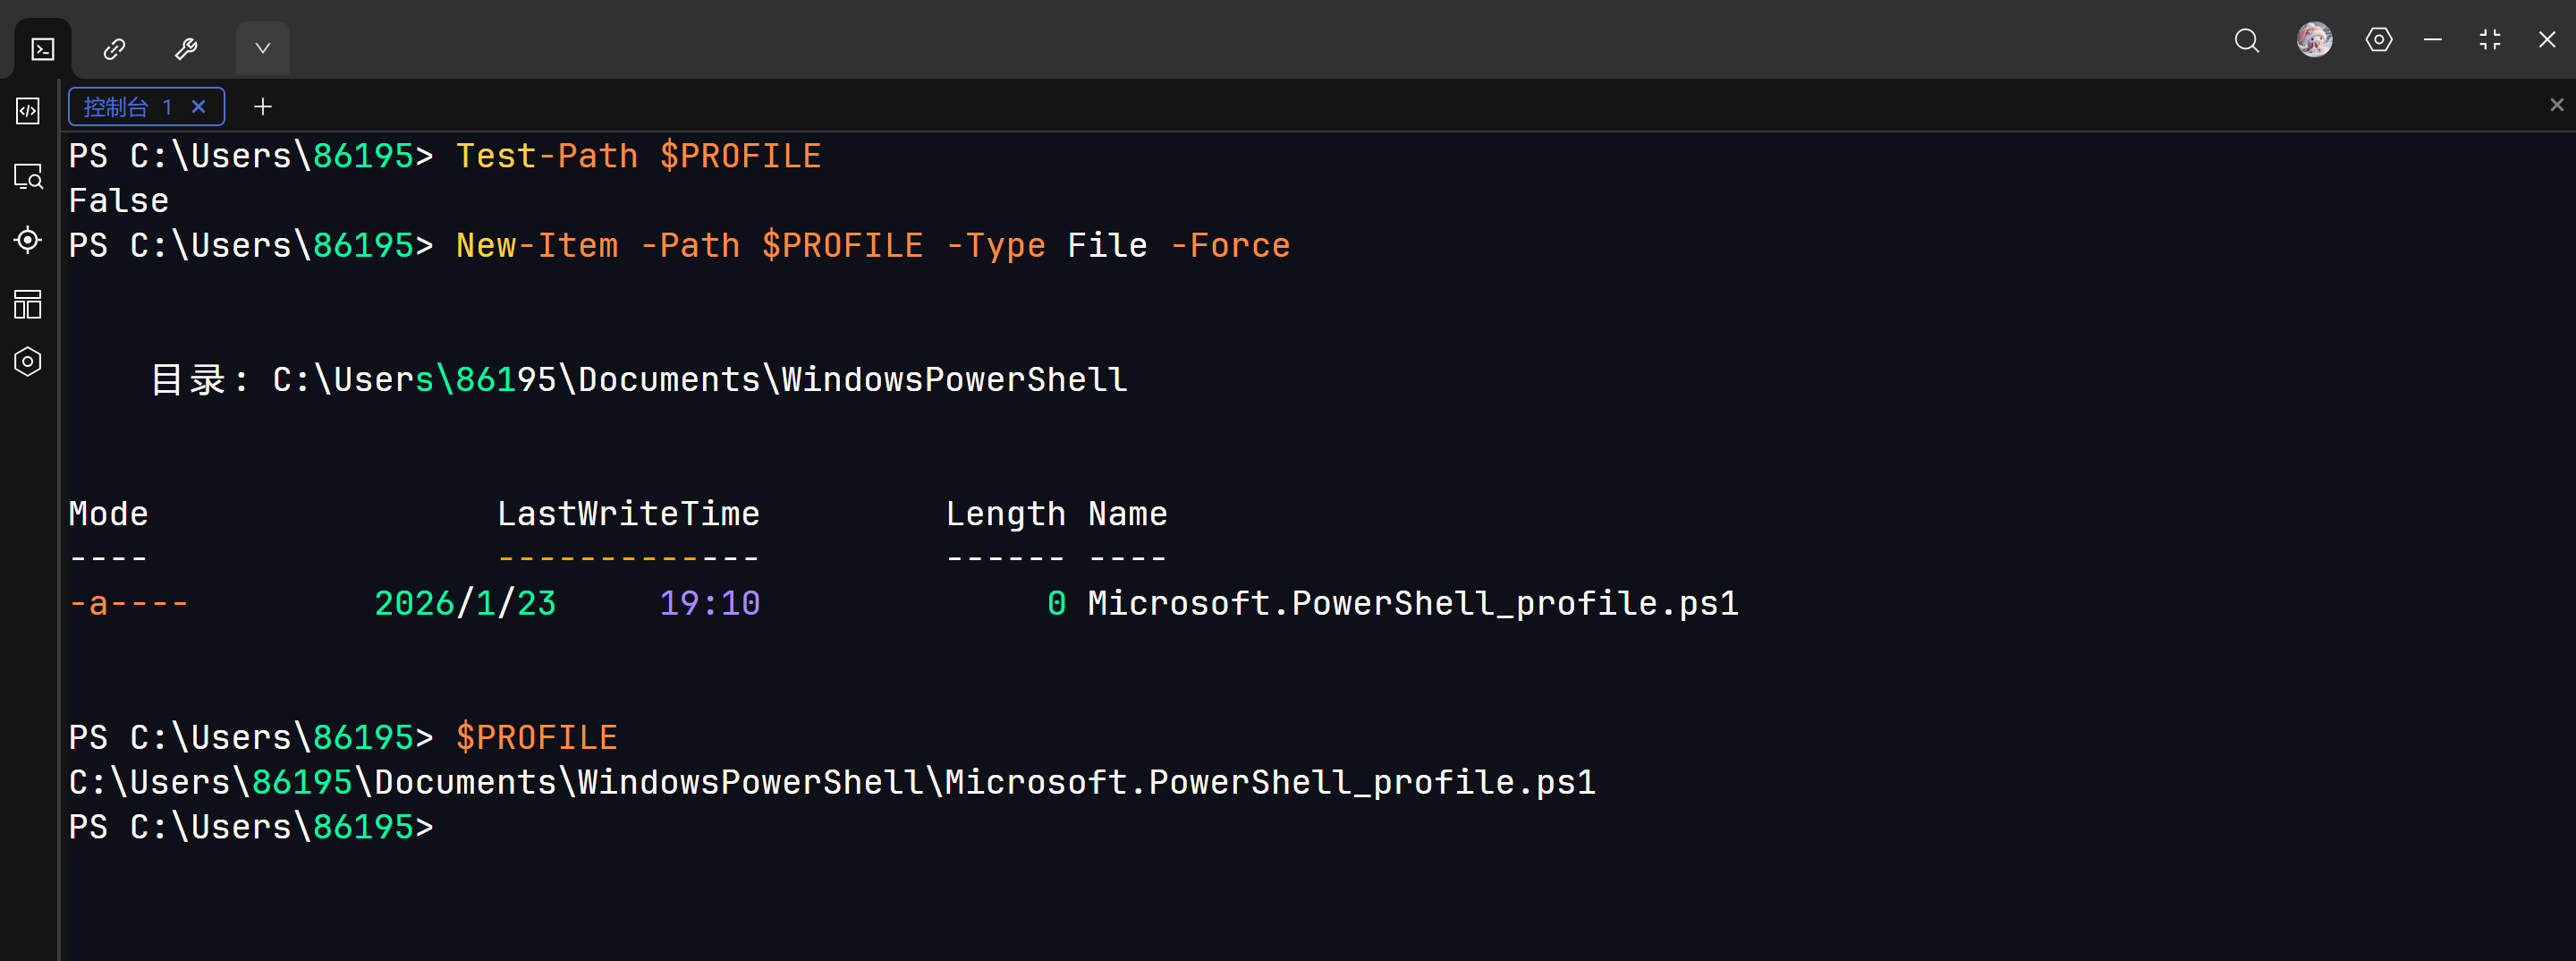Open the search magnifier icon

[x=2246, y=40]
